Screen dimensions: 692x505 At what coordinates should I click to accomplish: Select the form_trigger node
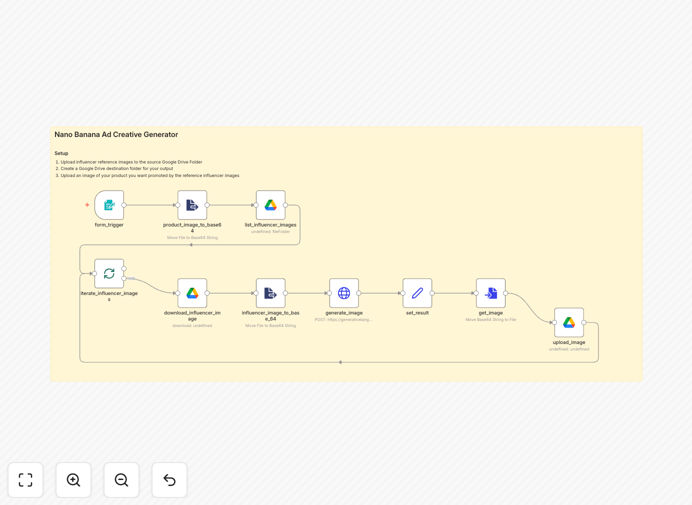click(x=109, y=205)
